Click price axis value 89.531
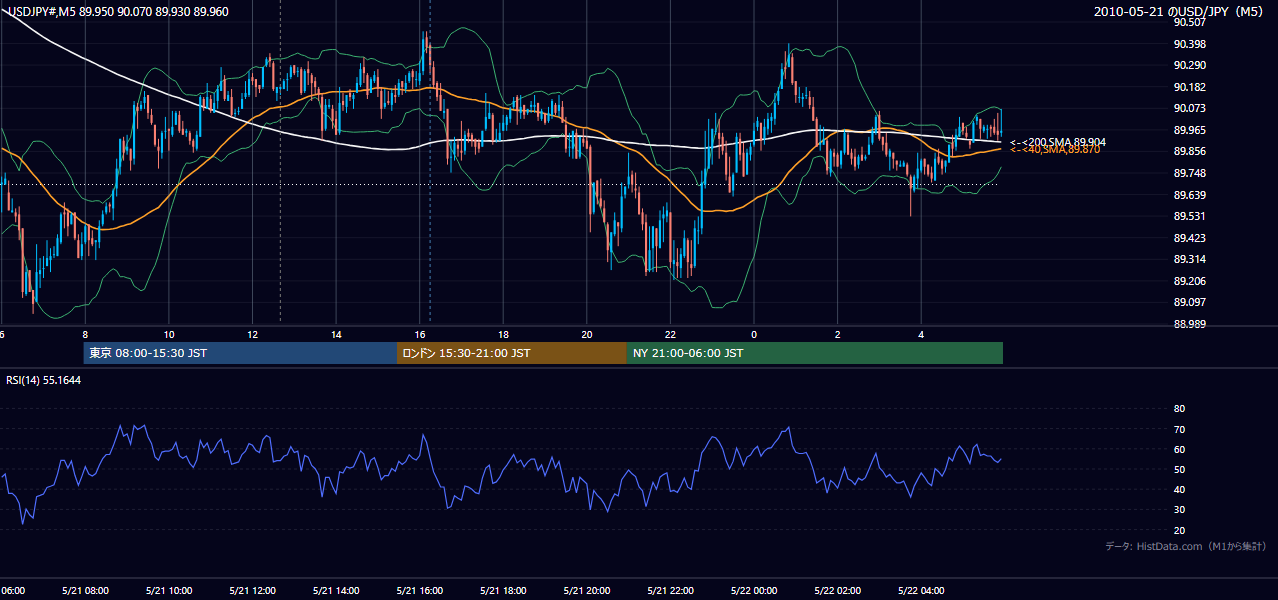 coord(1189,216)
